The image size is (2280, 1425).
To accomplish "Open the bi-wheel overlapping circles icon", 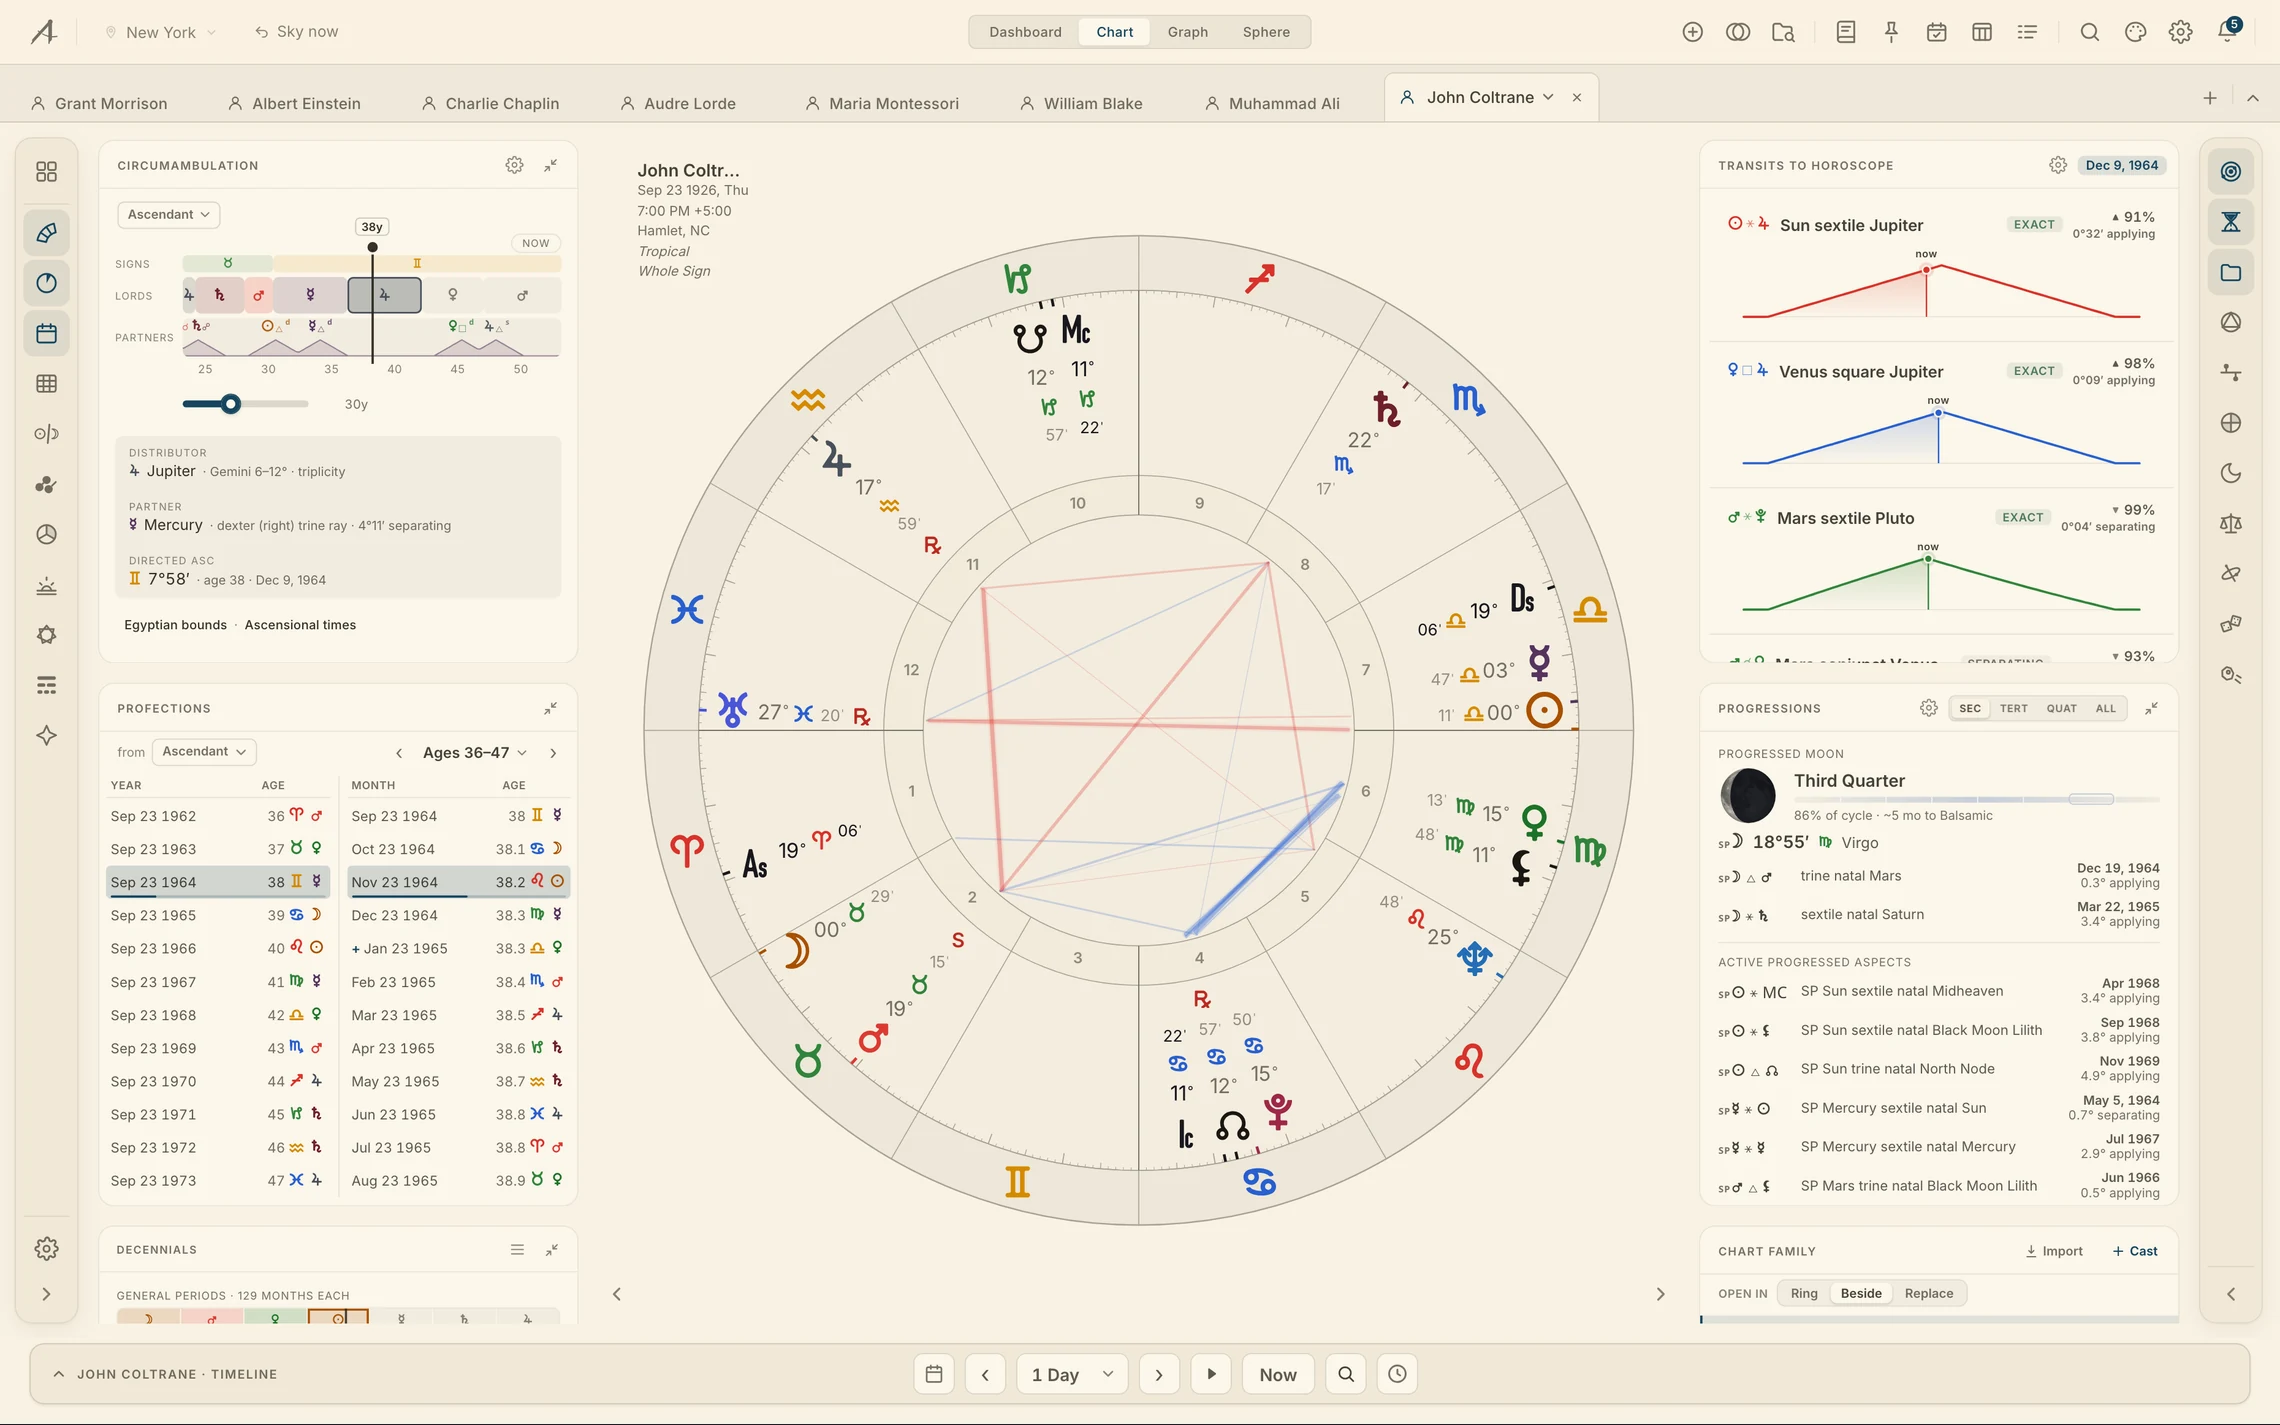I will 1738,32.
